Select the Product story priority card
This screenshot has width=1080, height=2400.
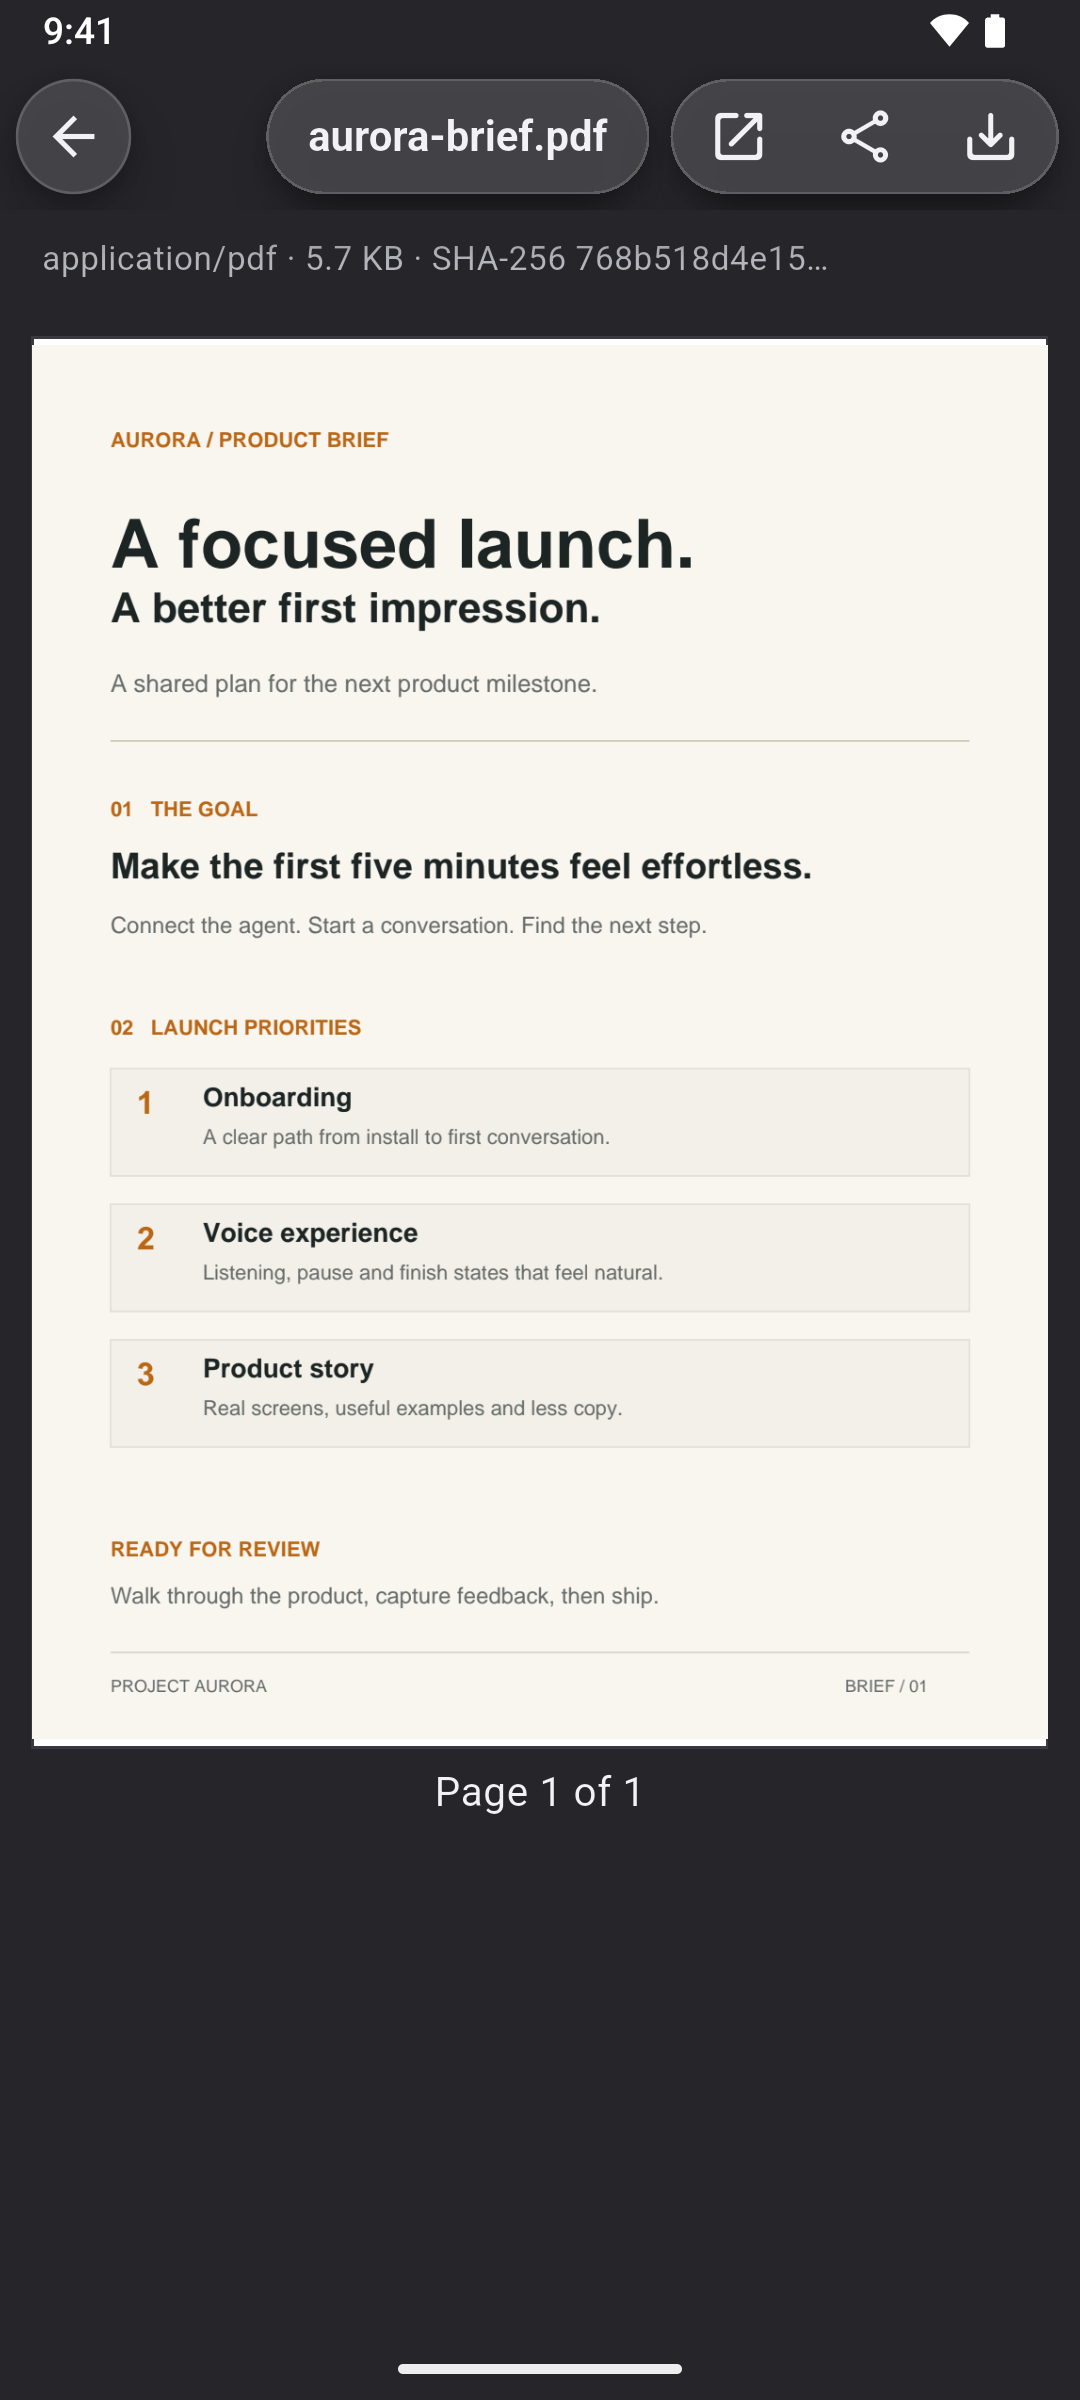(540, 1393)
